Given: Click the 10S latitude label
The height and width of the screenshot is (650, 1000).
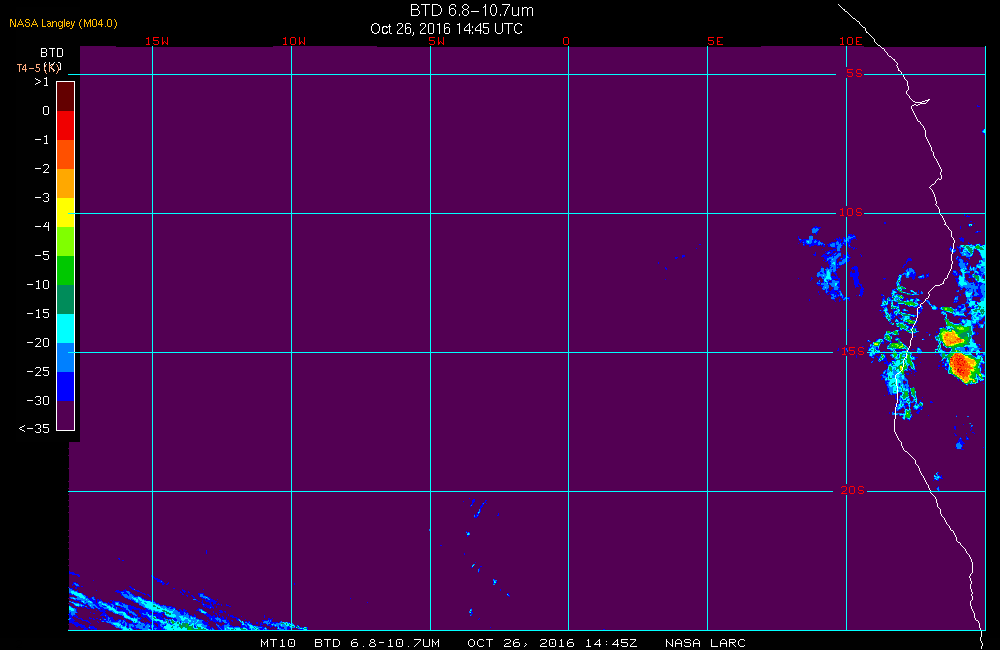Looking at the screenshot, I should pyautogui.click(x=850, y=212).
